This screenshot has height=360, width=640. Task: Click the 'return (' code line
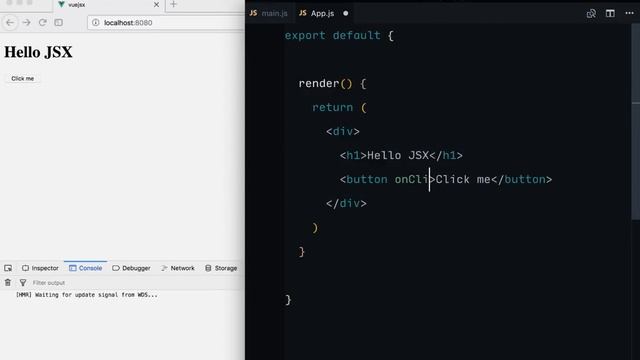(340, 107)
